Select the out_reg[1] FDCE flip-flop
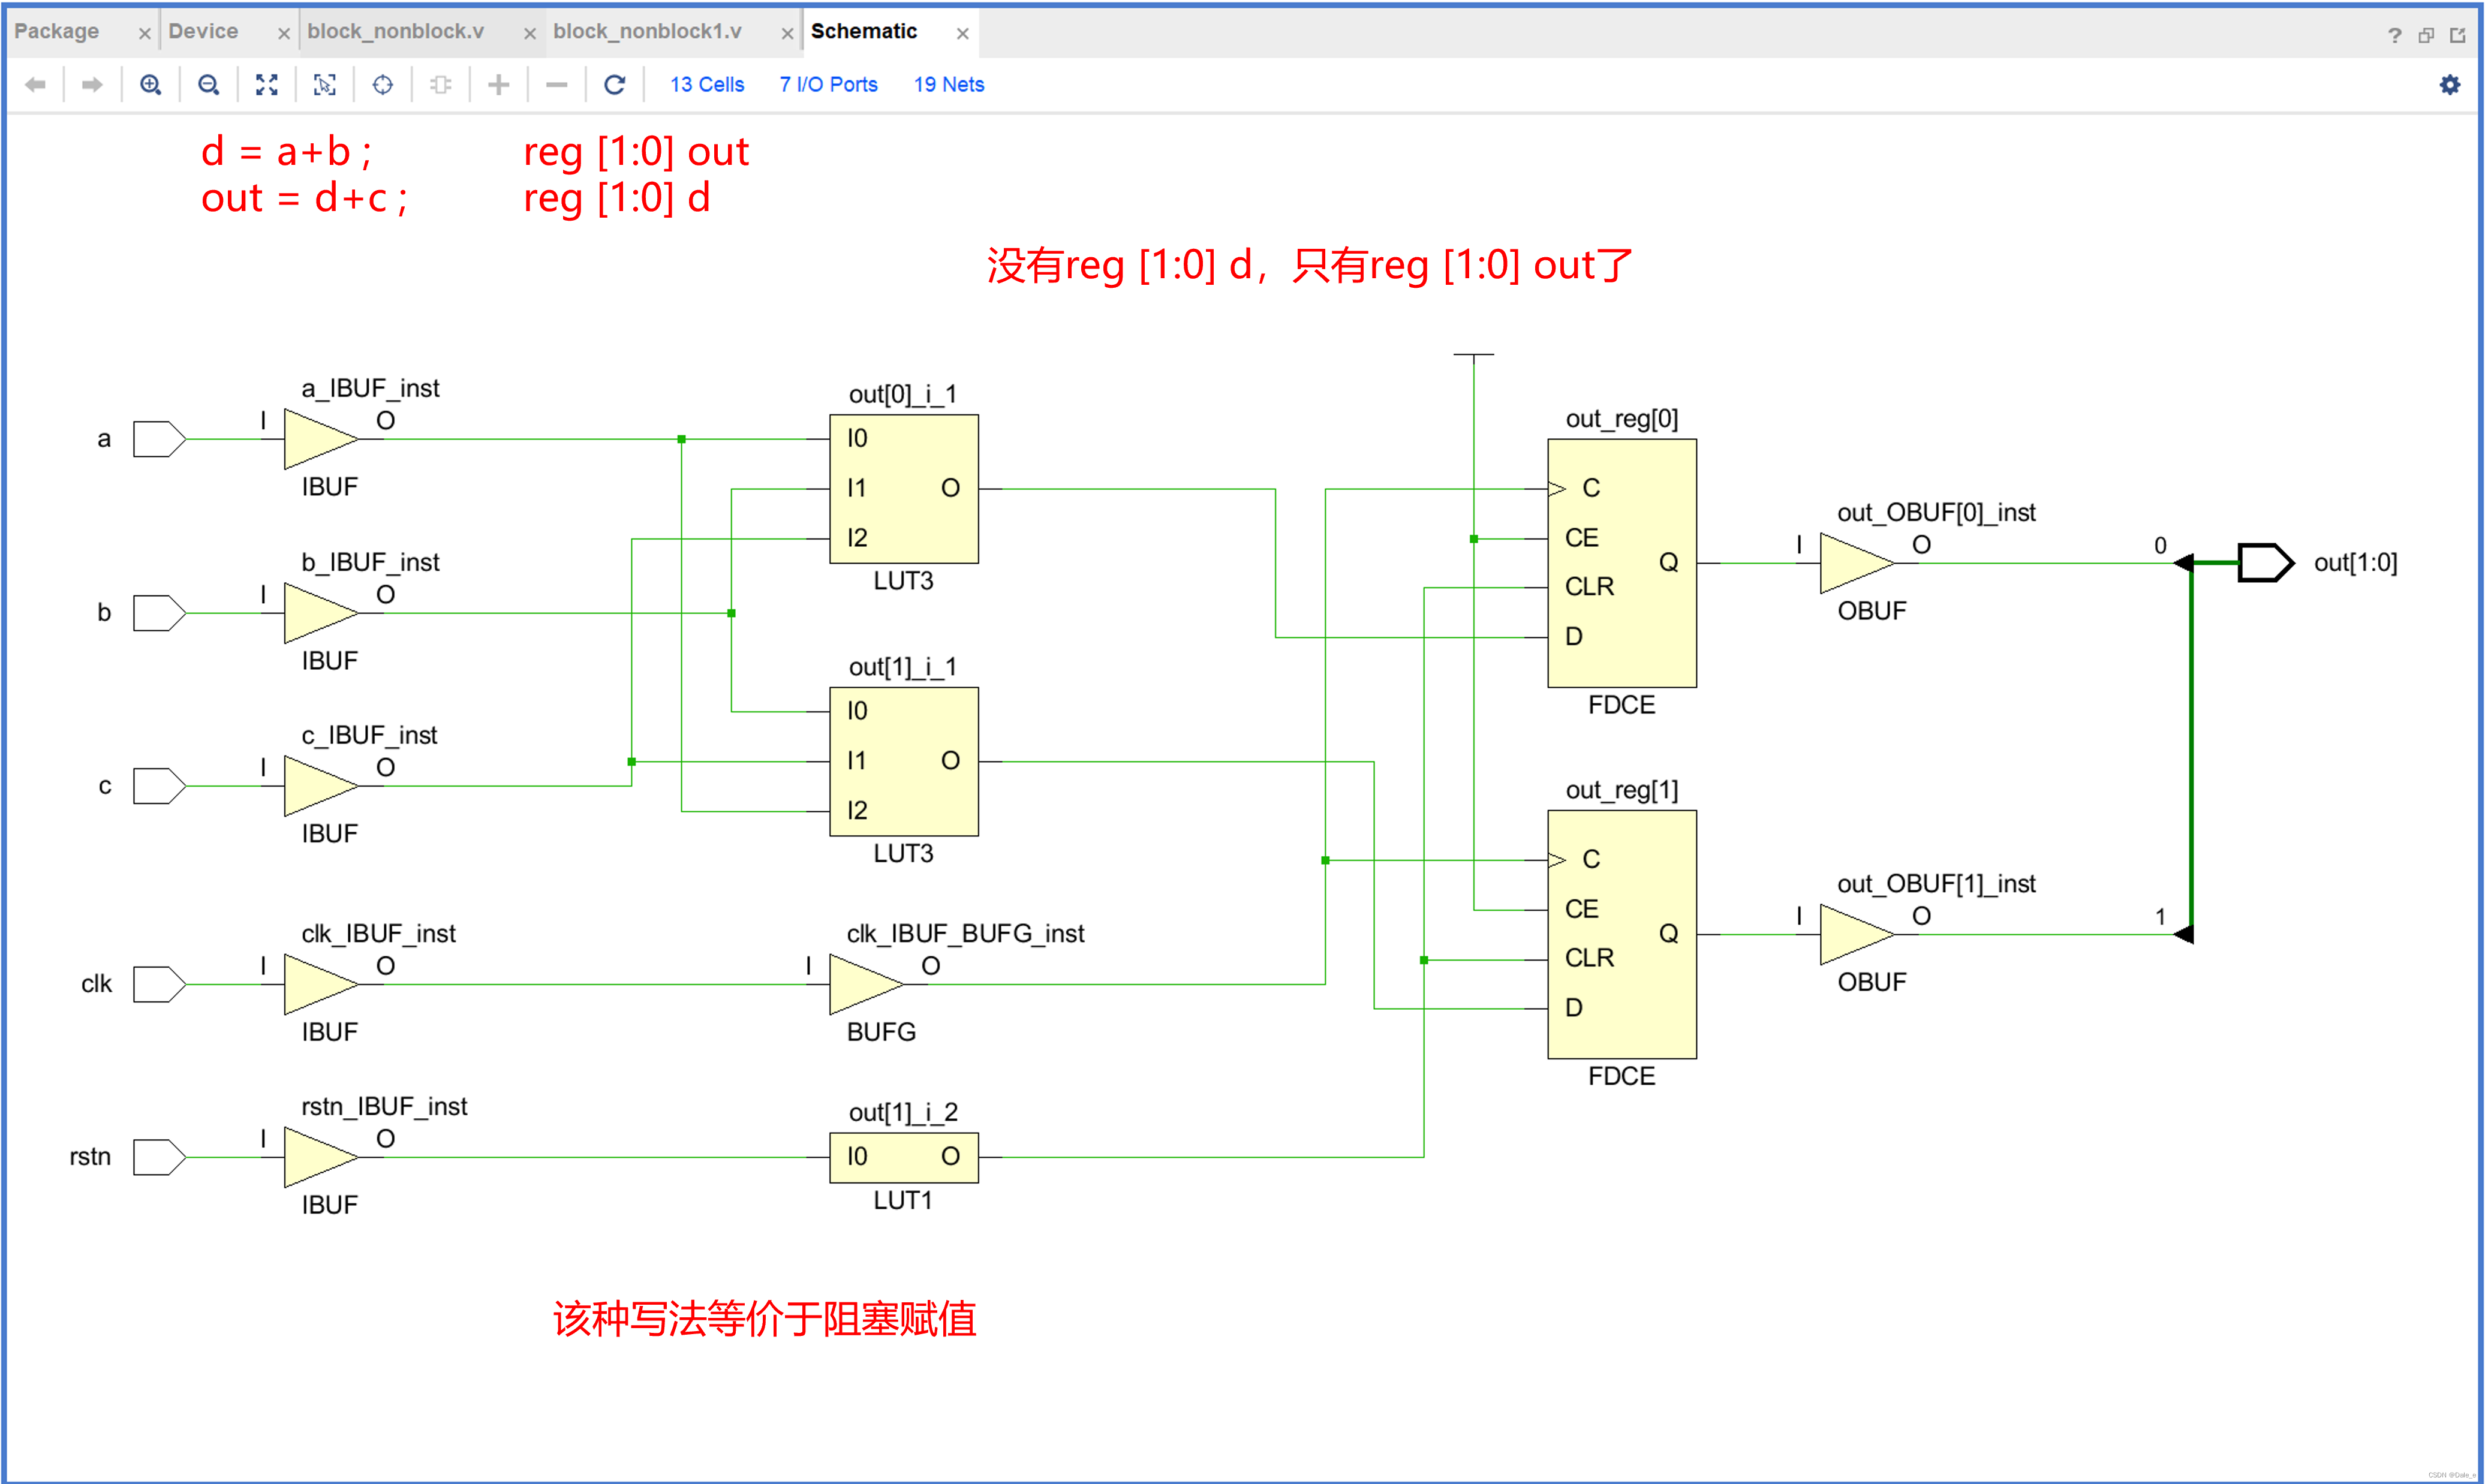 [1622, 934]
